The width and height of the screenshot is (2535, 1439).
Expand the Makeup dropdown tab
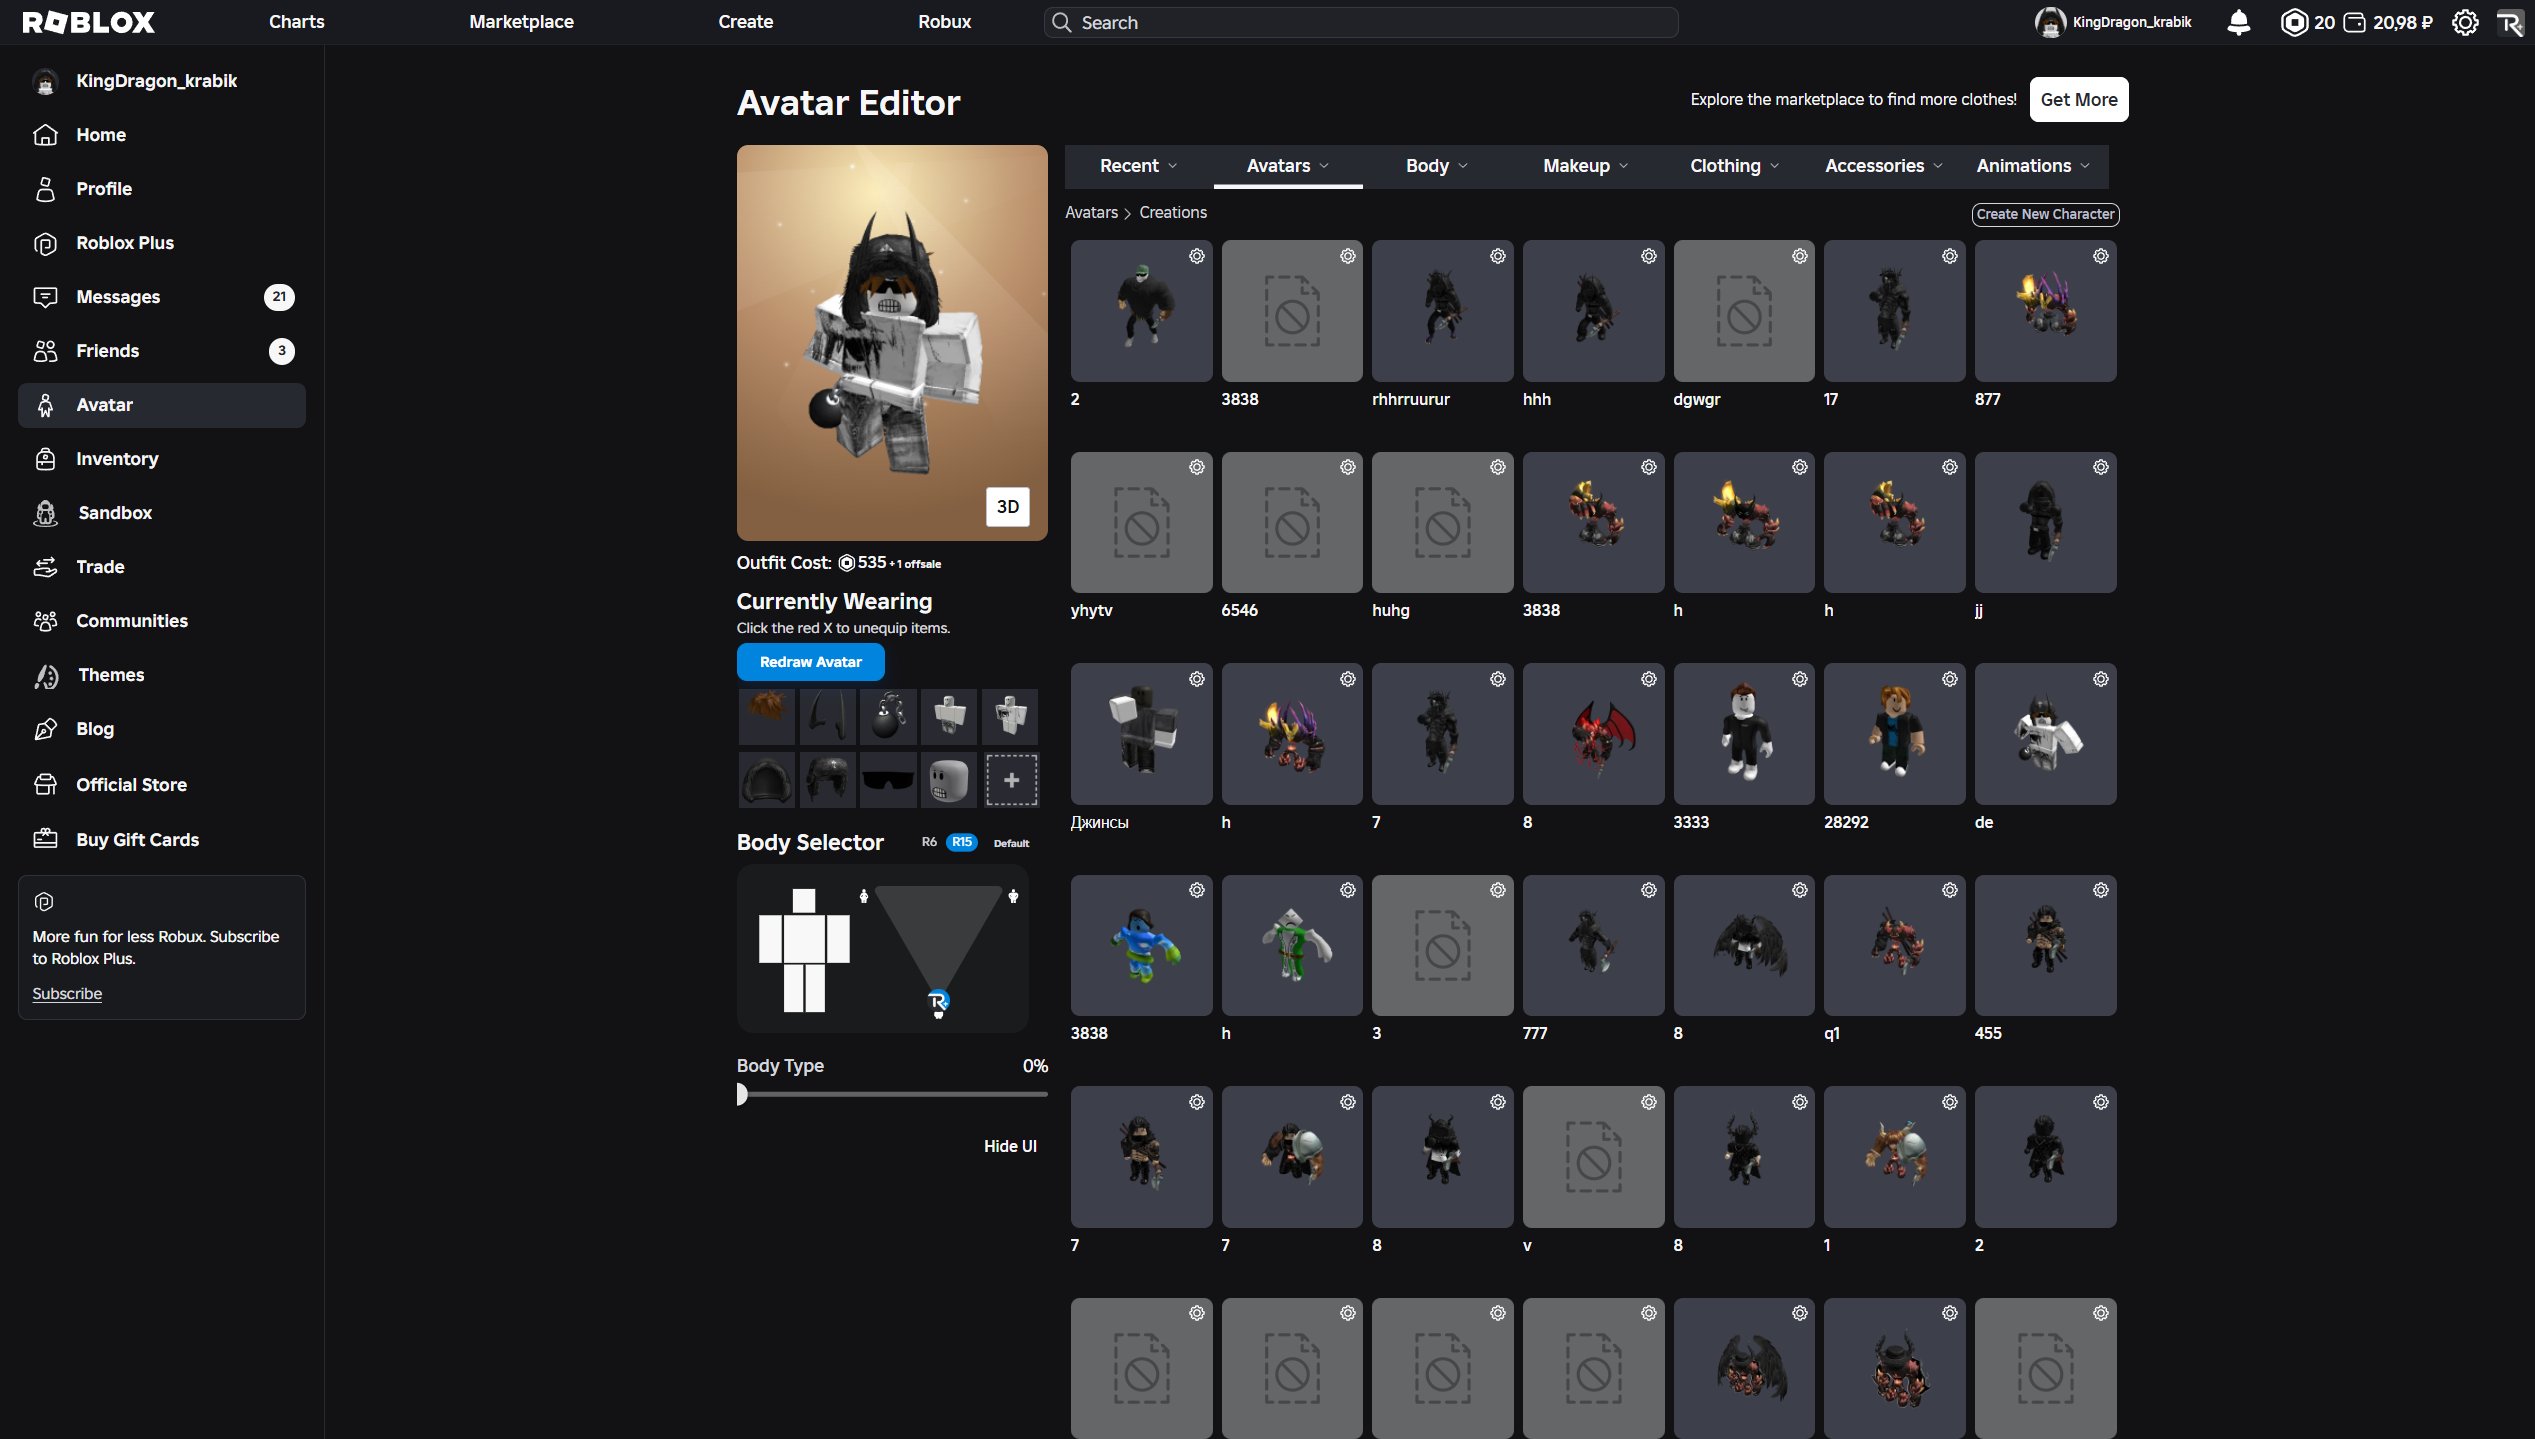[x=1586, y=166]
